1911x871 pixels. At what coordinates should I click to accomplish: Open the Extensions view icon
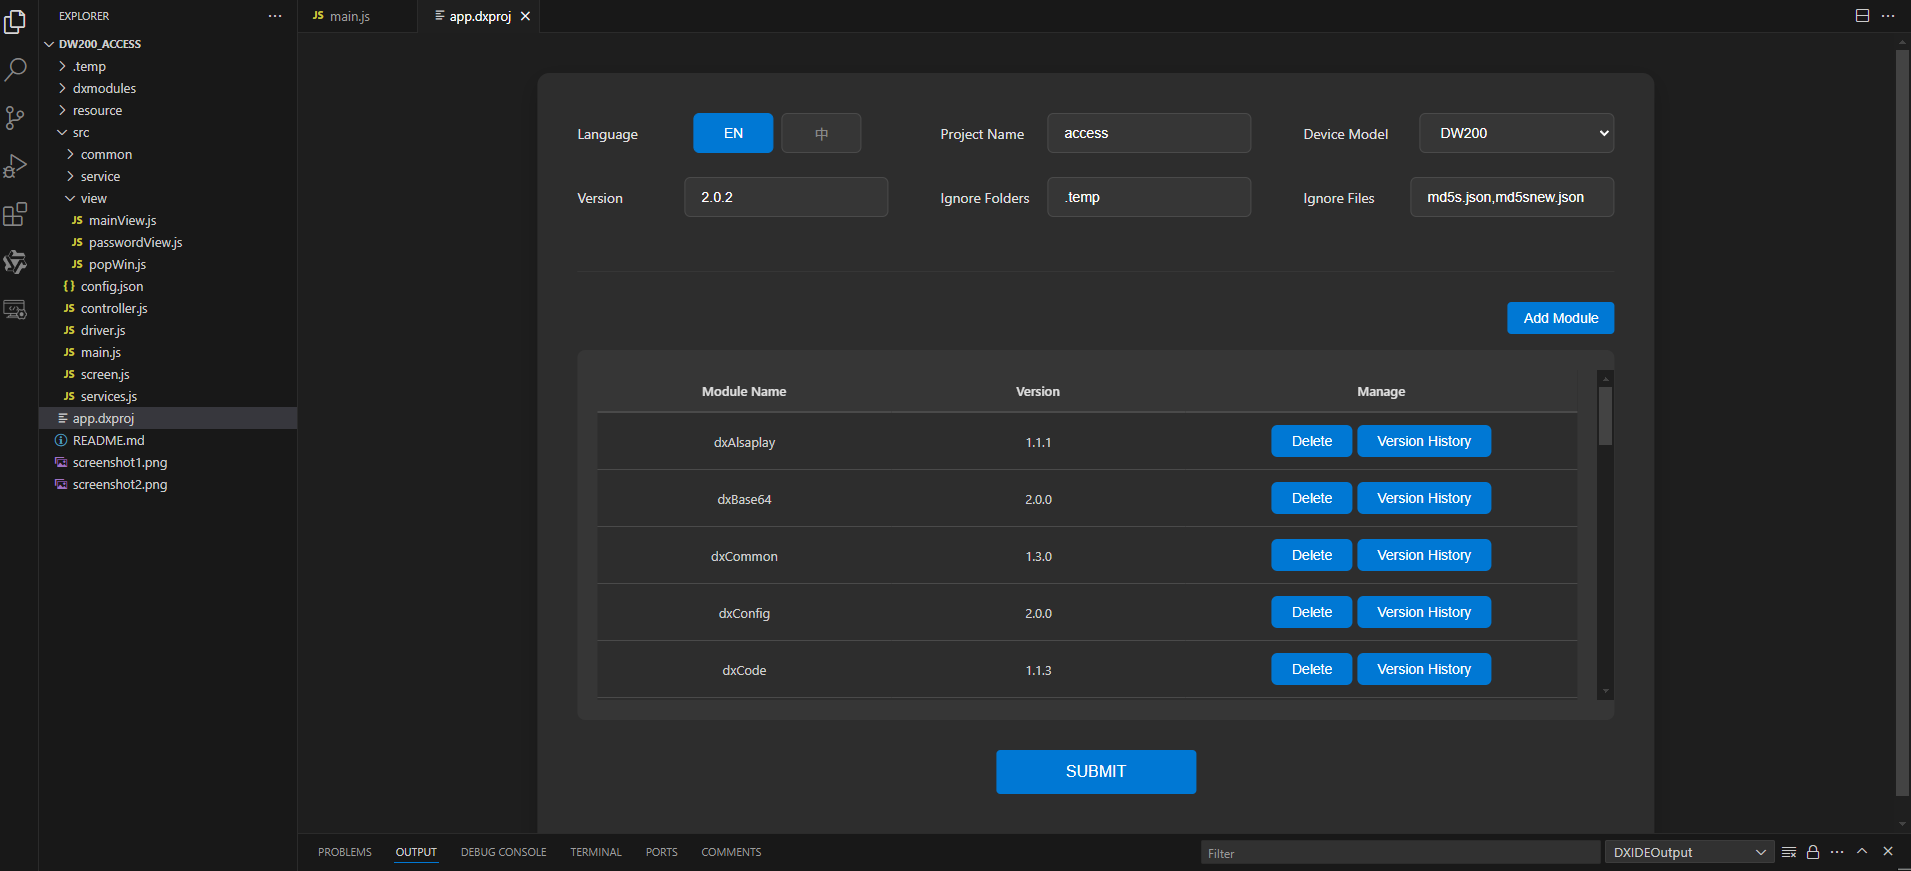point(15,214)
